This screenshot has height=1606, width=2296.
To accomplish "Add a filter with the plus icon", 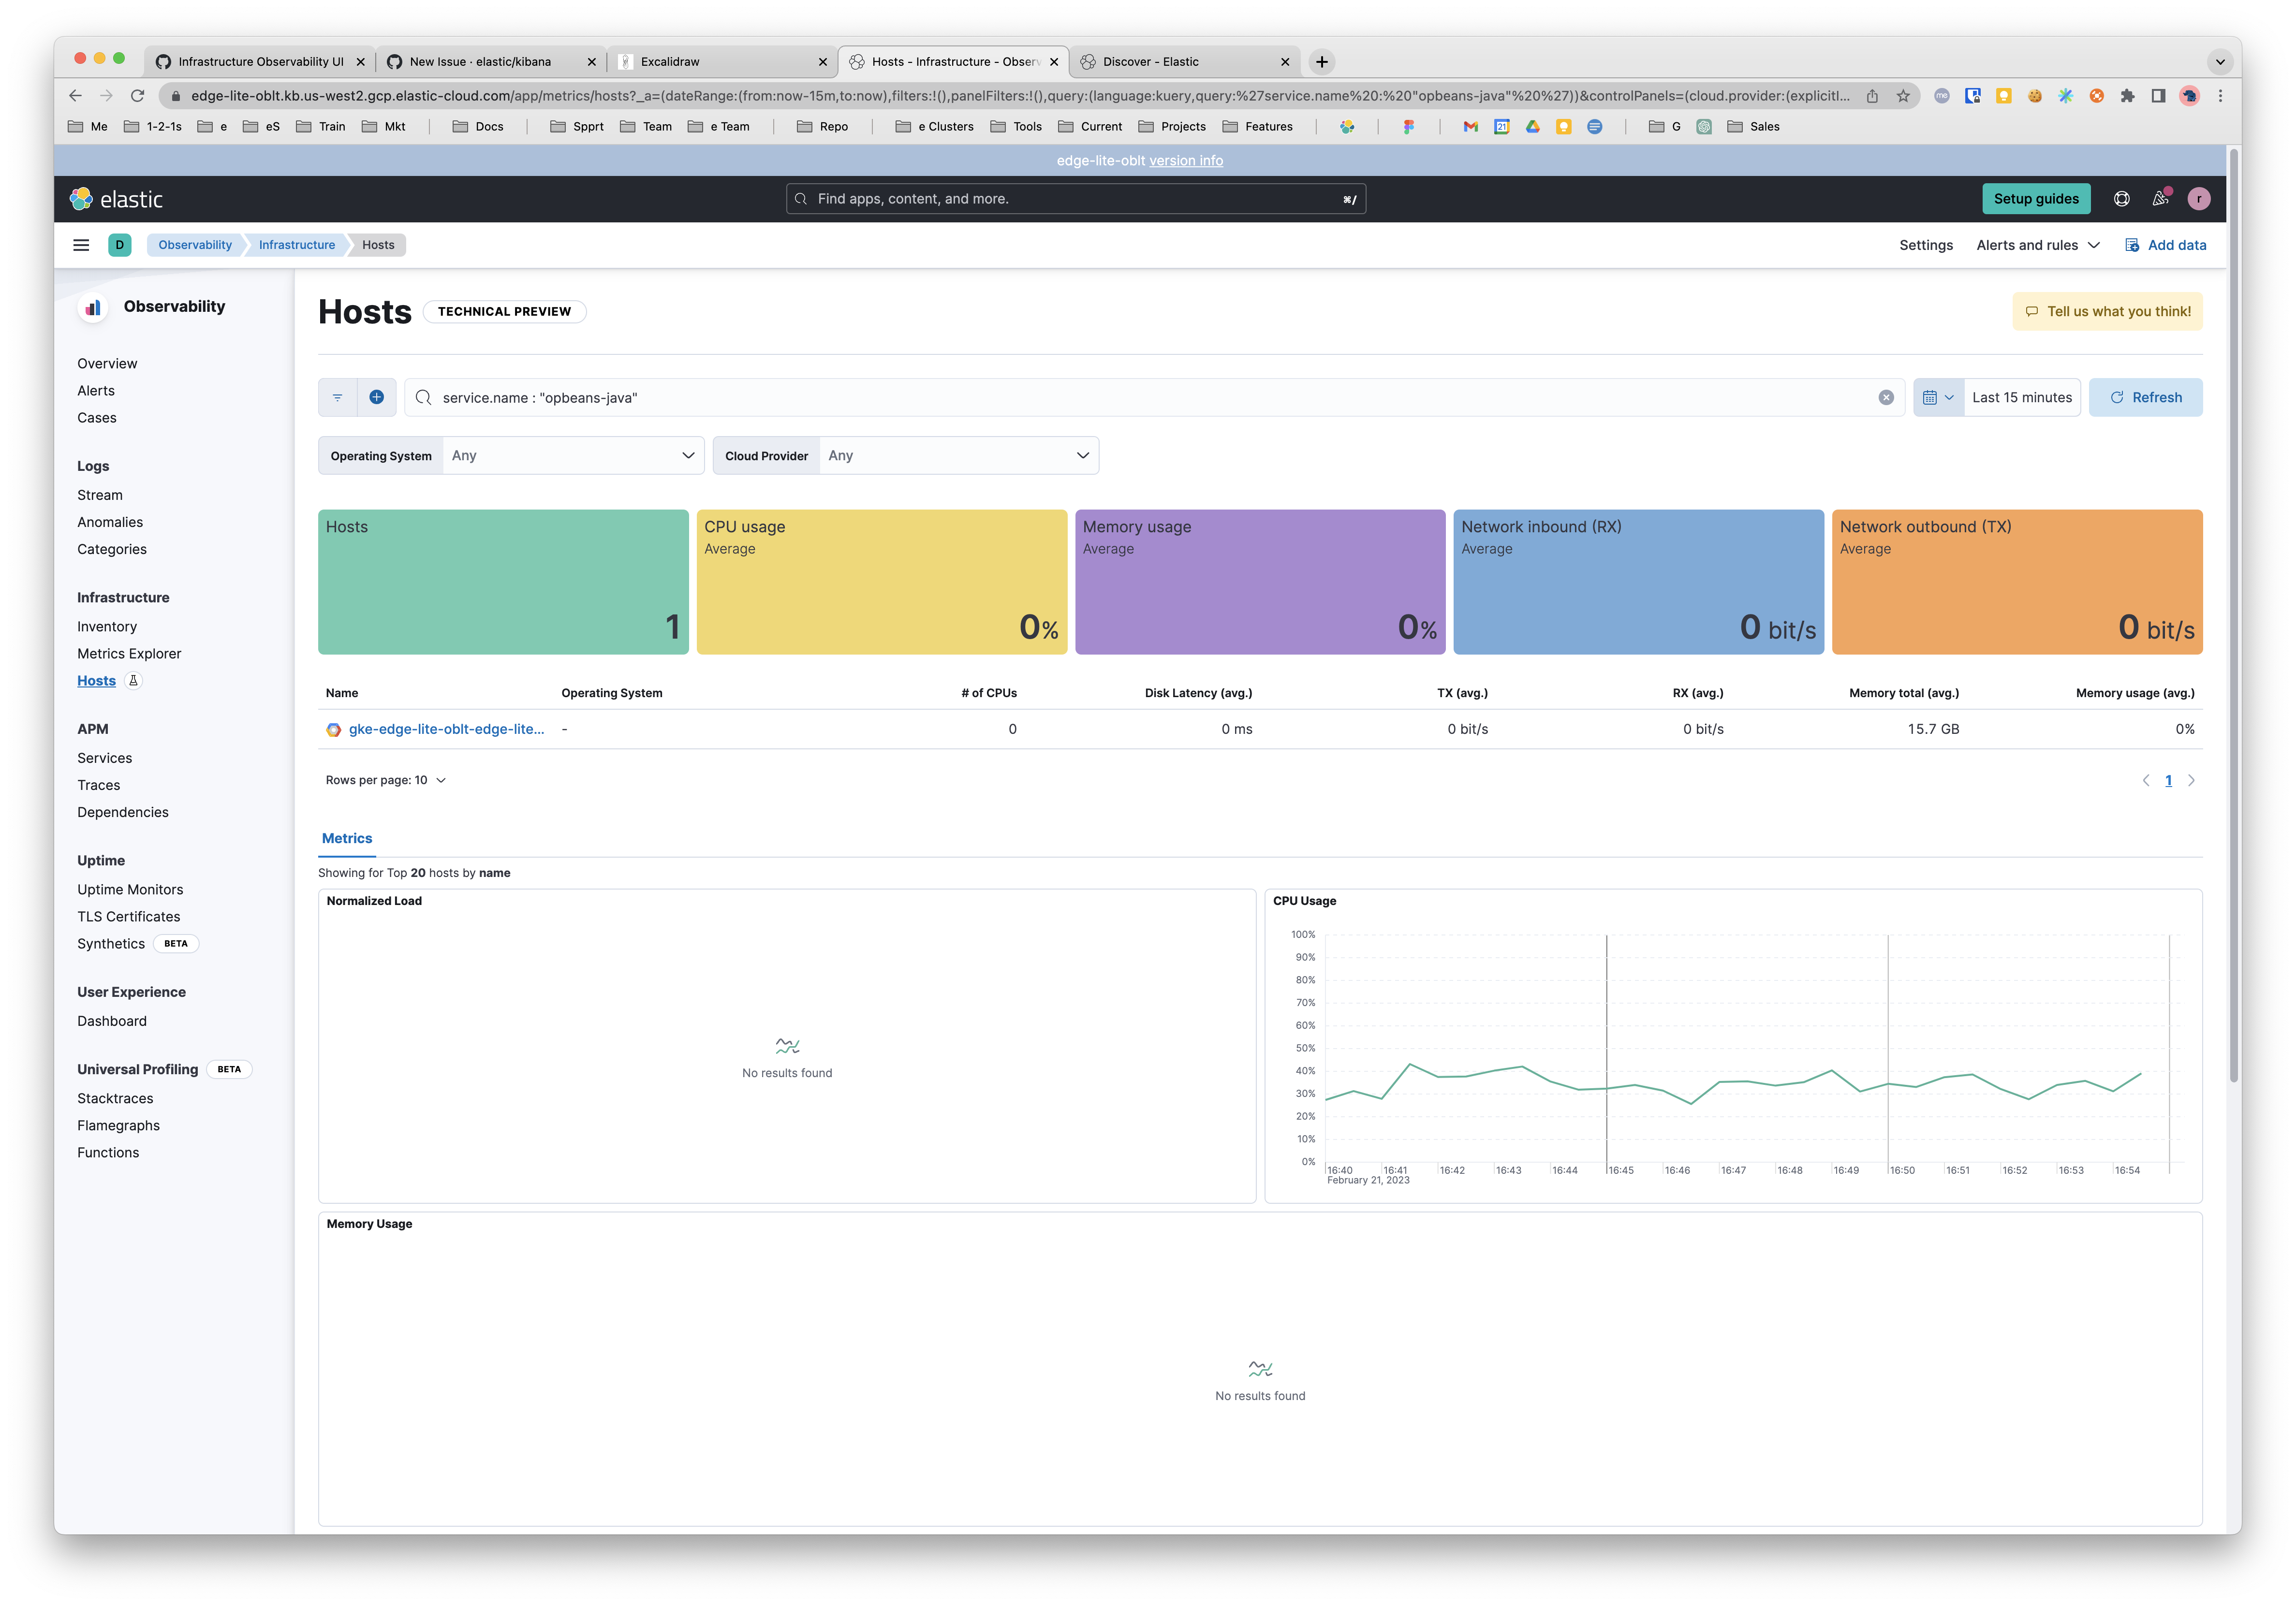I will [x=377, y=397].
